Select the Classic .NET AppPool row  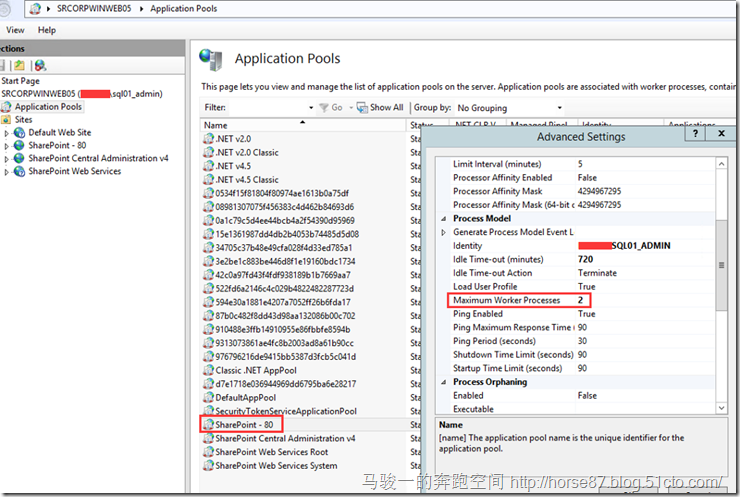click(256, 371)
